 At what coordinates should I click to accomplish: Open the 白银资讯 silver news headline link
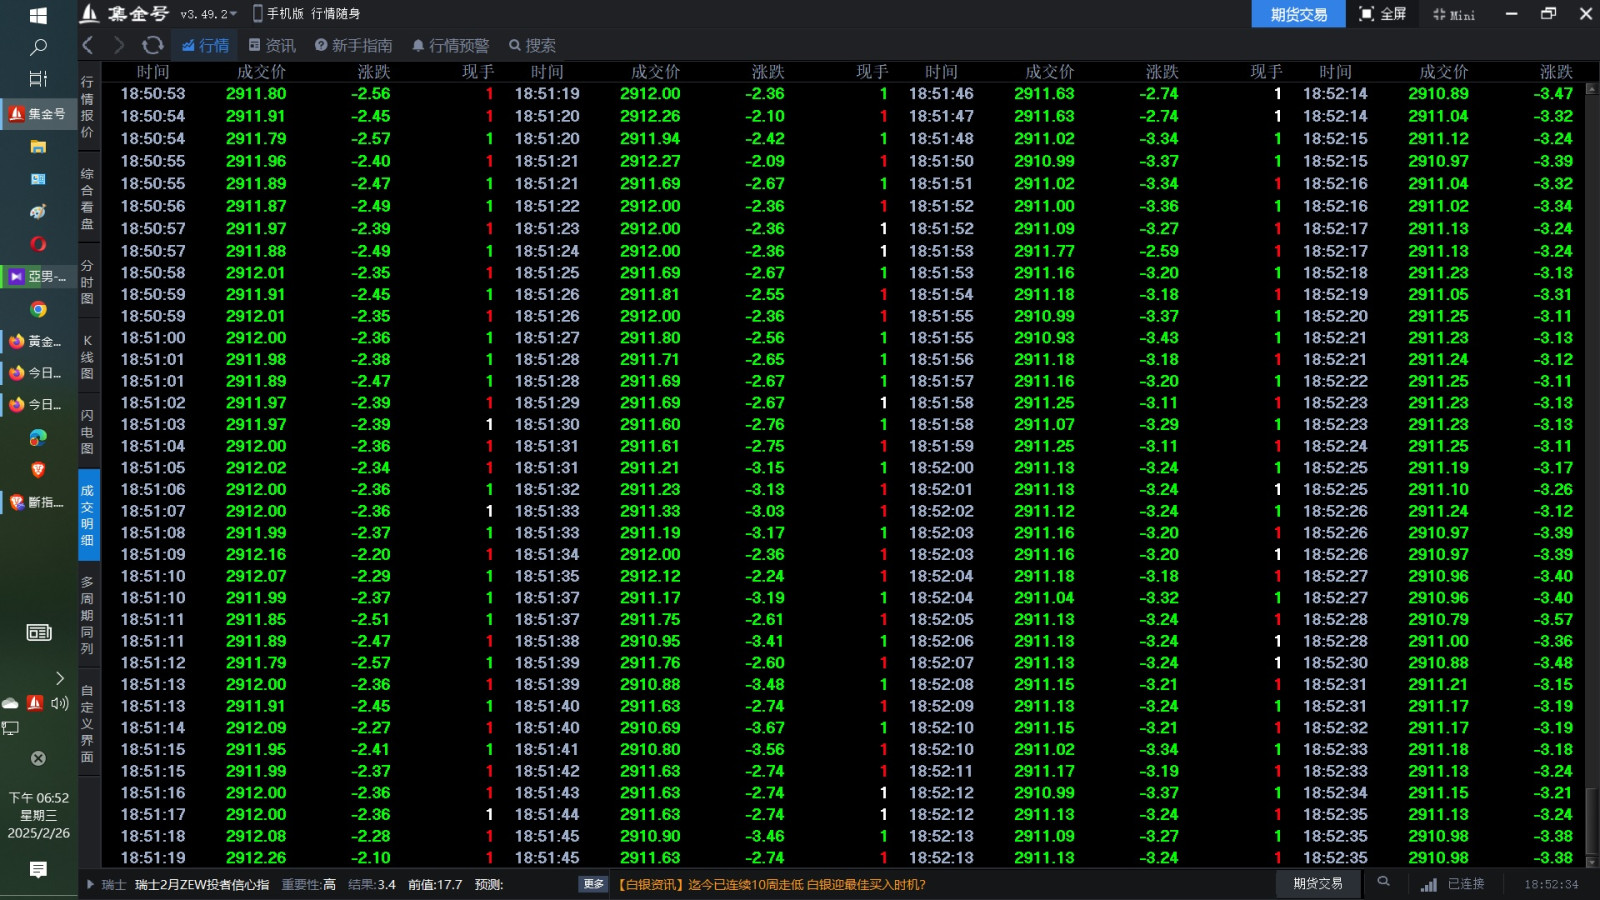point(772,884)
